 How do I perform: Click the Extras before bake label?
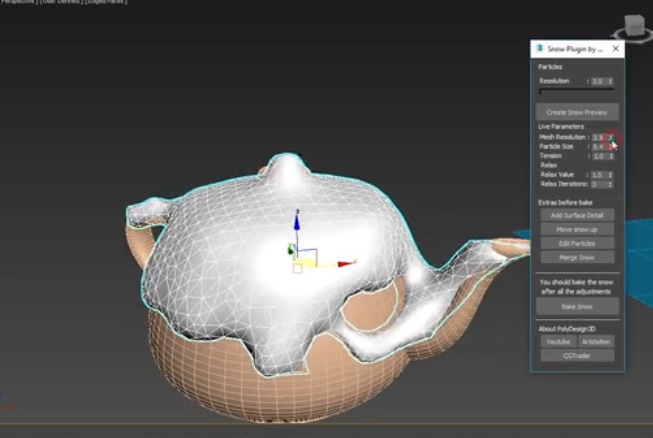pos(565,203)
